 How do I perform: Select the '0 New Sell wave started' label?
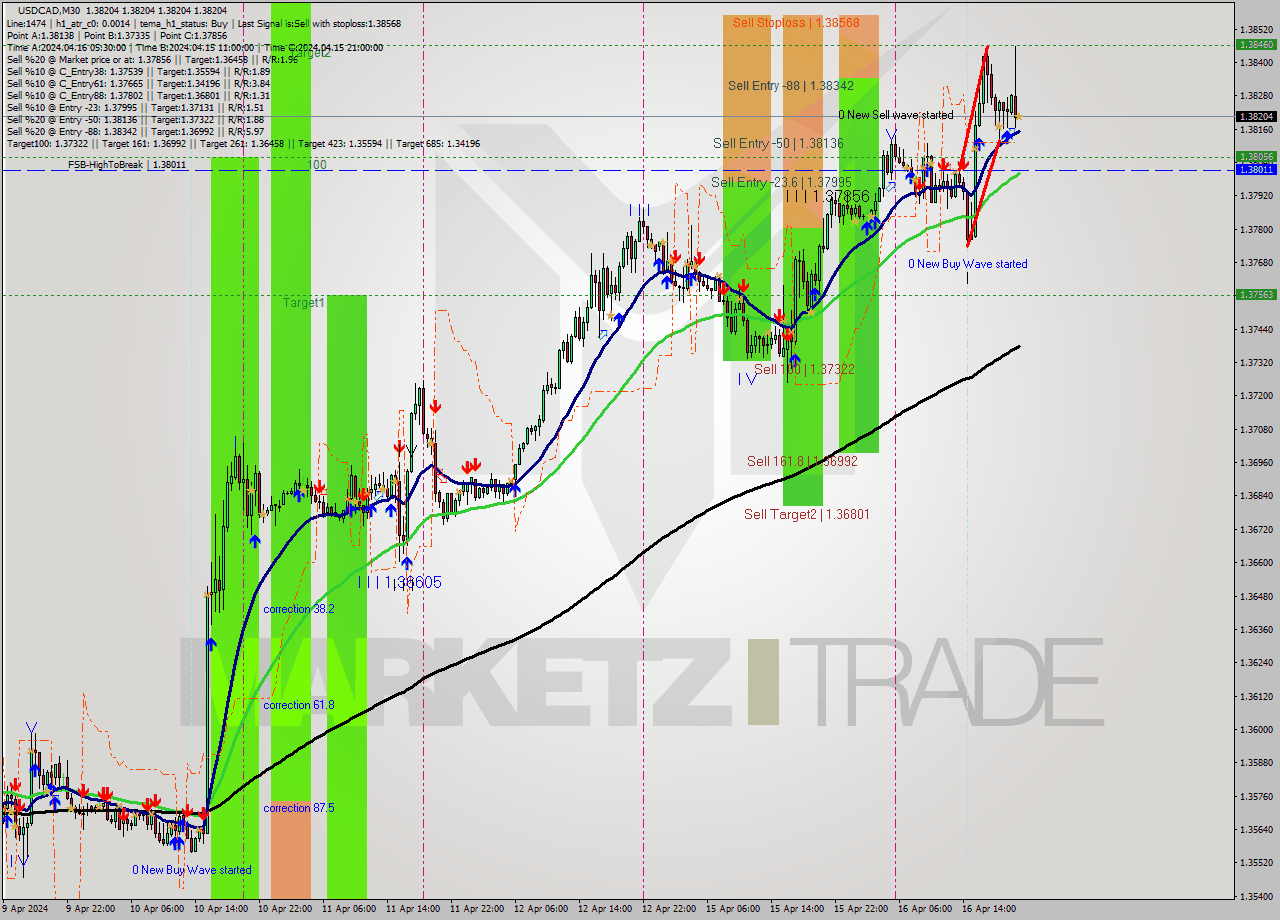click(x=896, y=115)
